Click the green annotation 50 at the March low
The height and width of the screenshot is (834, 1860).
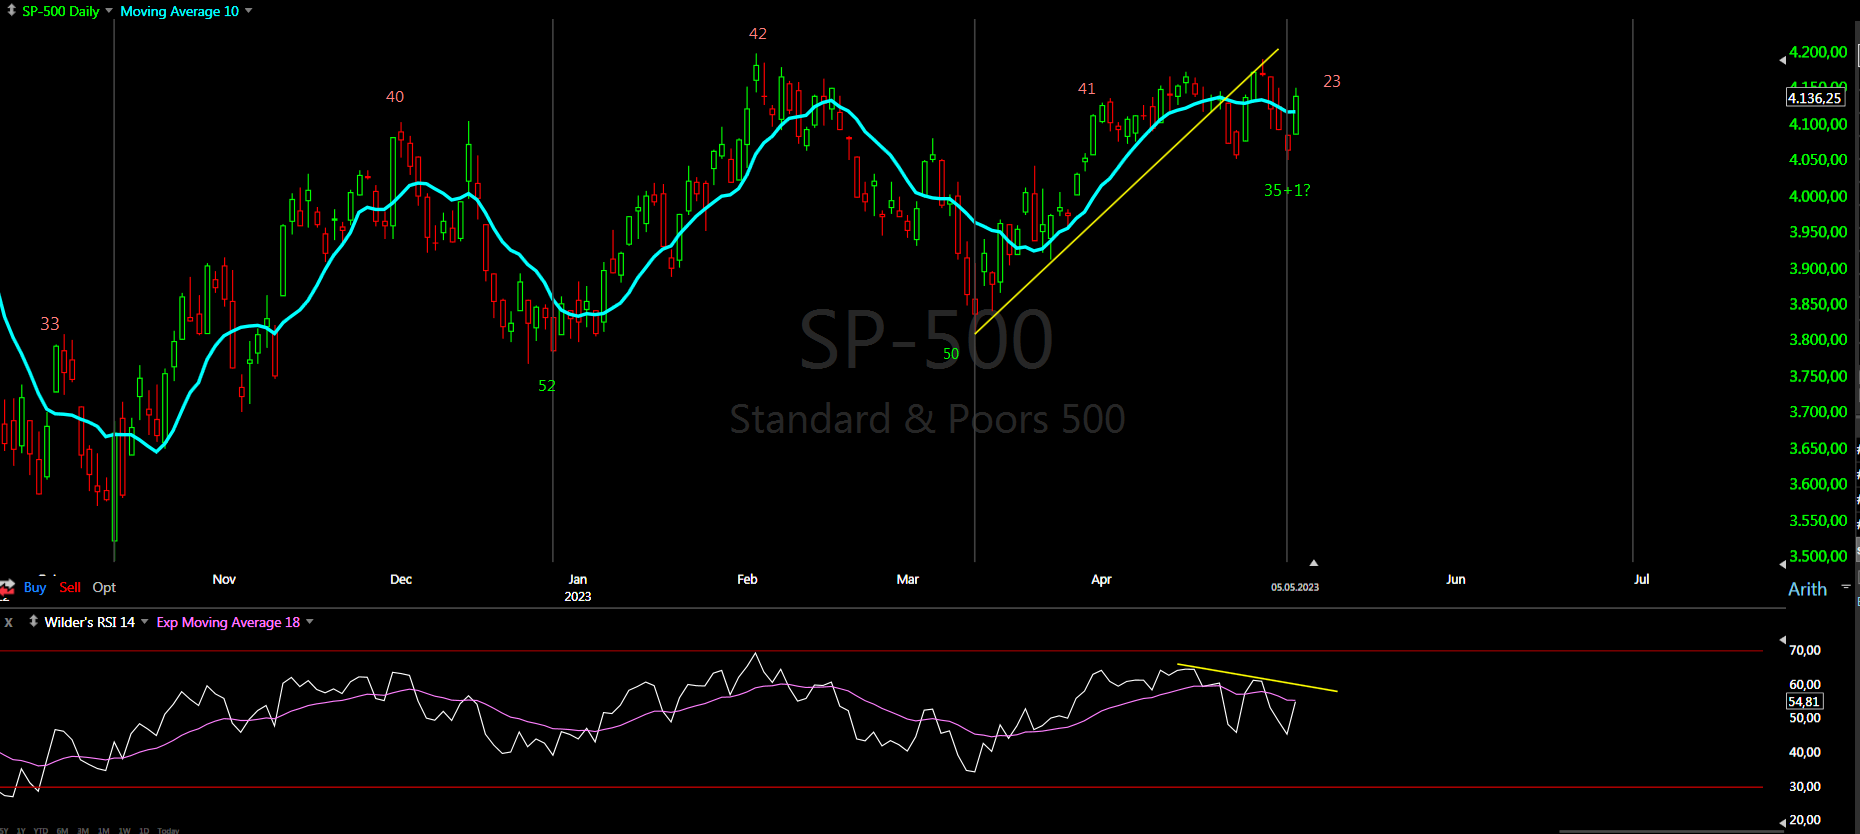pos(951,354)
